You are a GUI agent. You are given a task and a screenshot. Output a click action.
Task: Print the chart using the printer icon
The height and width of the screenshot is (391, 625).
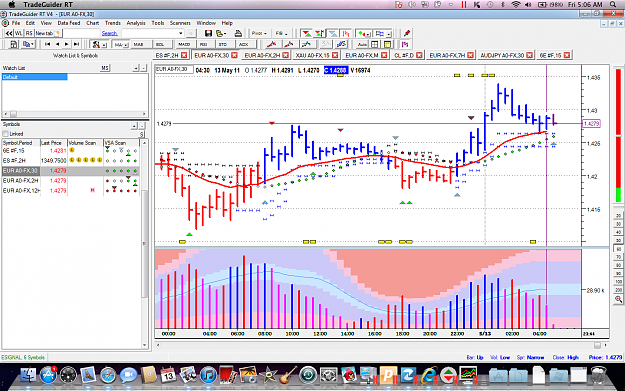238,33
